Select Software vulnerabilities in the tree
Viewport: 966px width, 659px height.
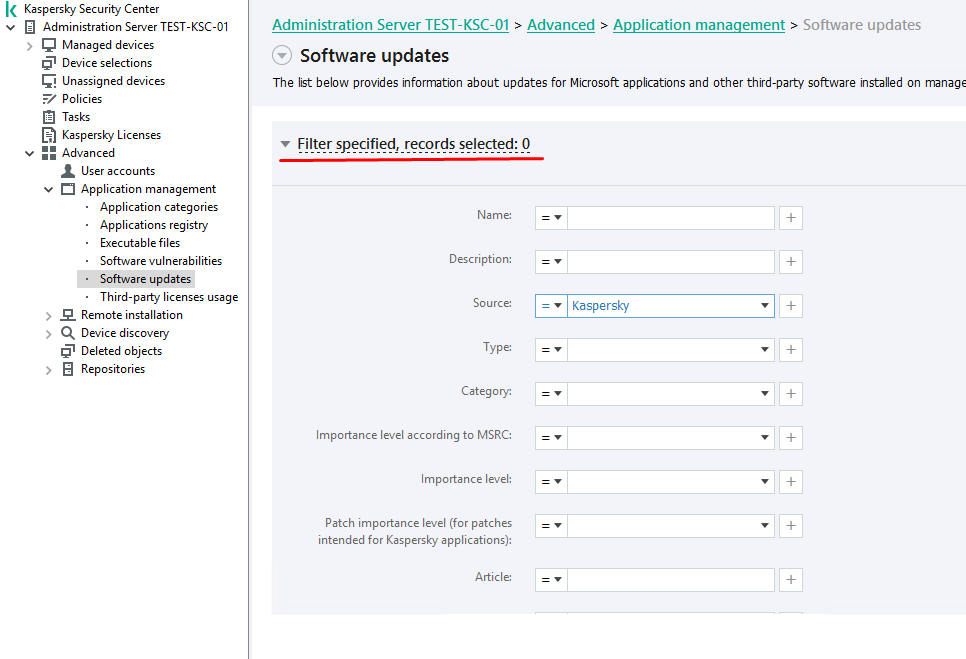160,261
